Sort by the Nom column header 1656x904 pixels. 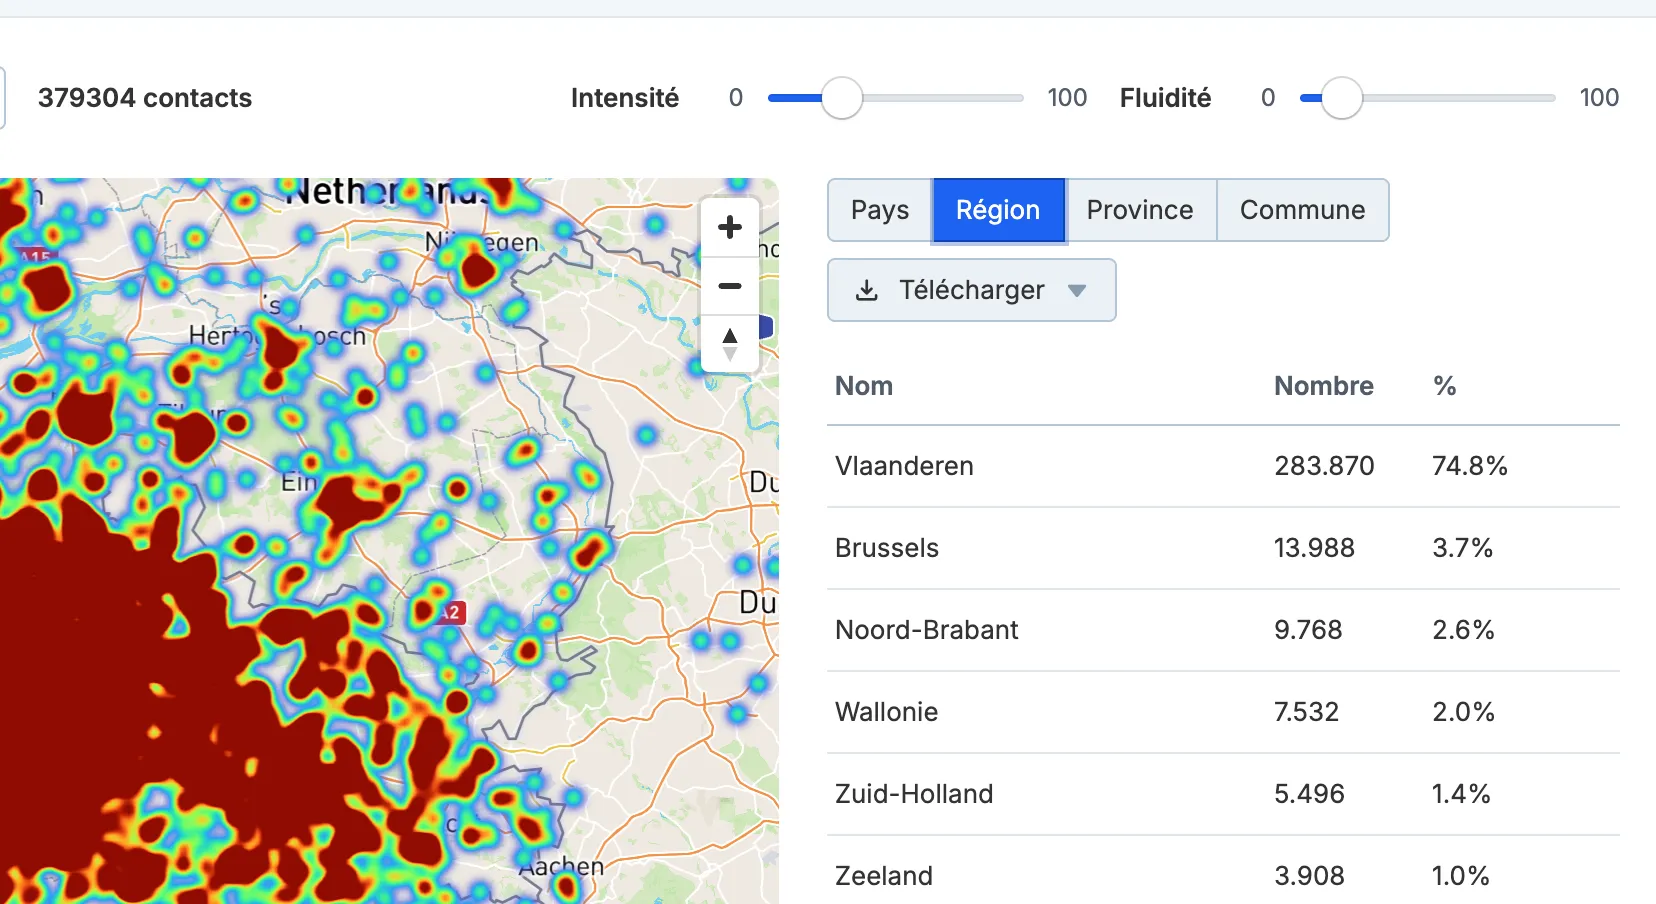[x=864, y=386]
